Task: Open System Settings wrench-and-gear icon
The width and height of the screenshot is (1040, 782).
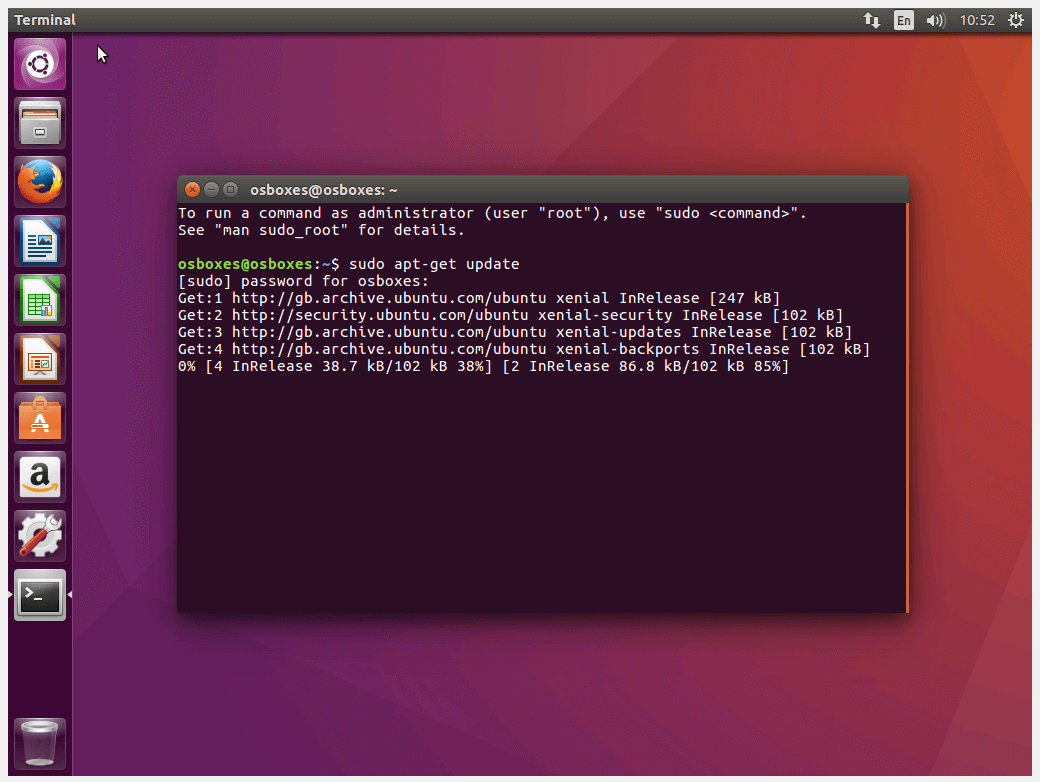Action: tap(40, 536)
